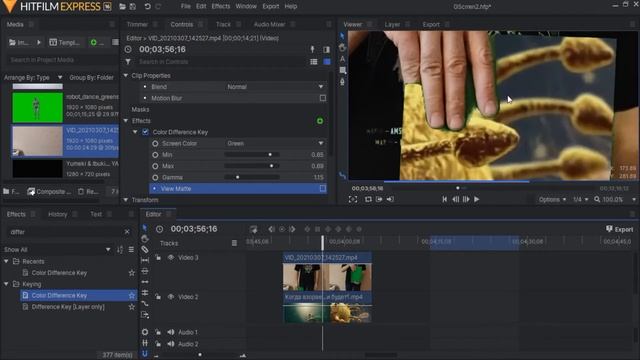Toggle the loop playback icon in the Viewer

click(368, 199)
